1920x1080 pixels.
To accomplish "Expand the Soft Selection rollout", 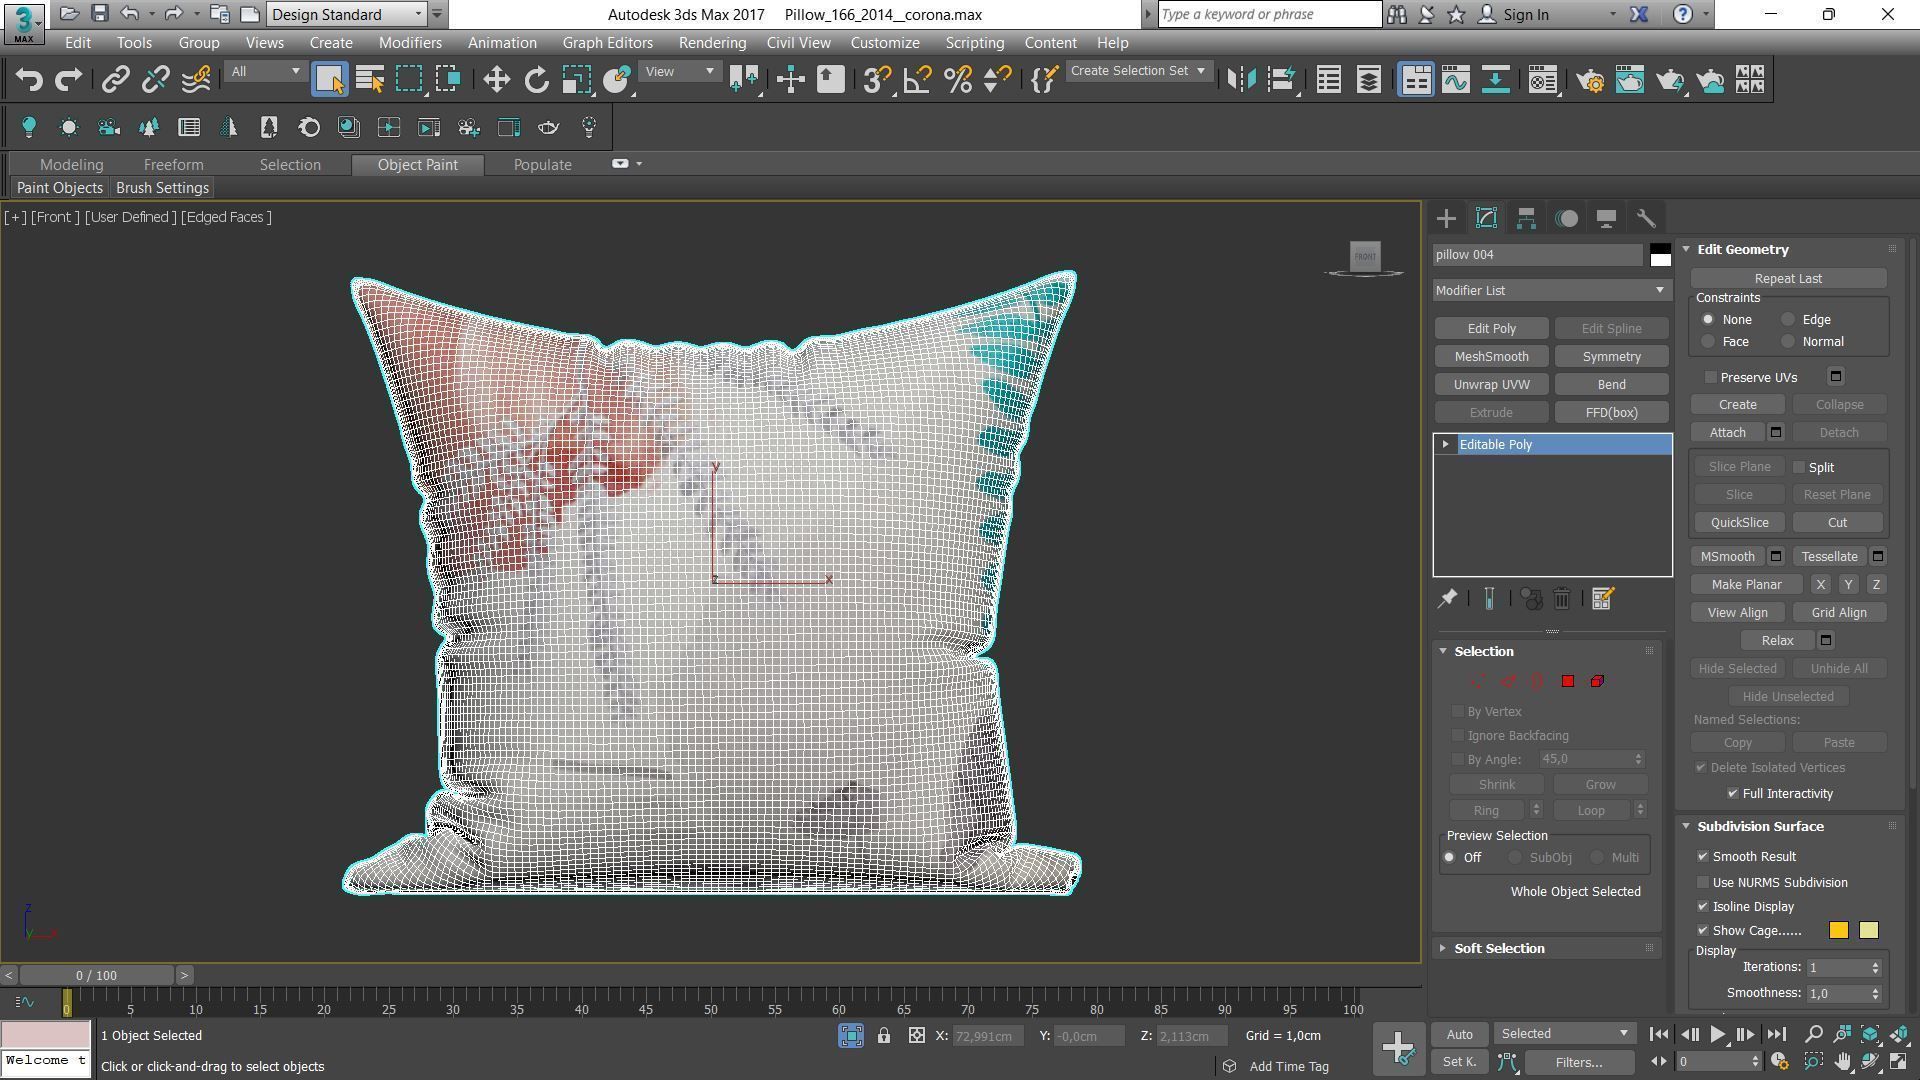I will (x=1499, y=949).
